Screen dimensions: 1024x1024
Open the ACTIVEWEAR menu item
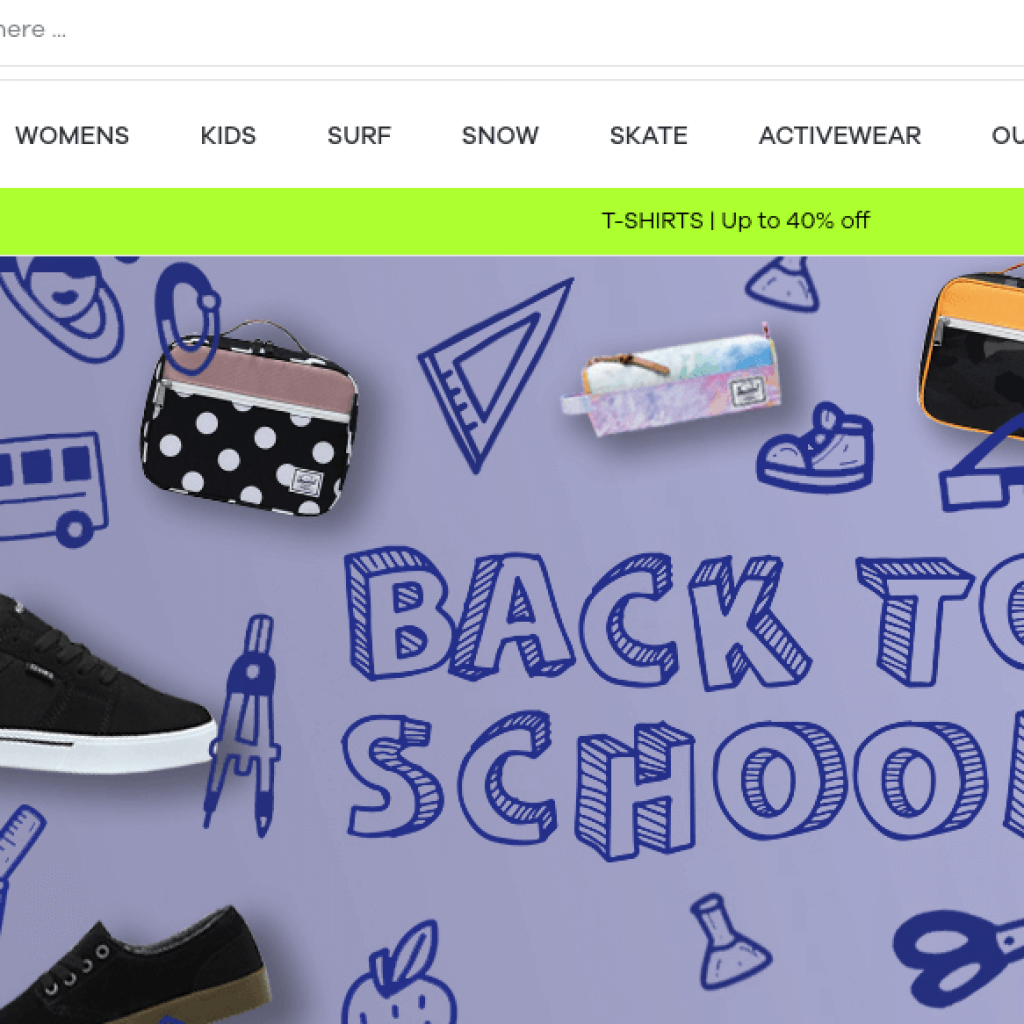[840, 136]
